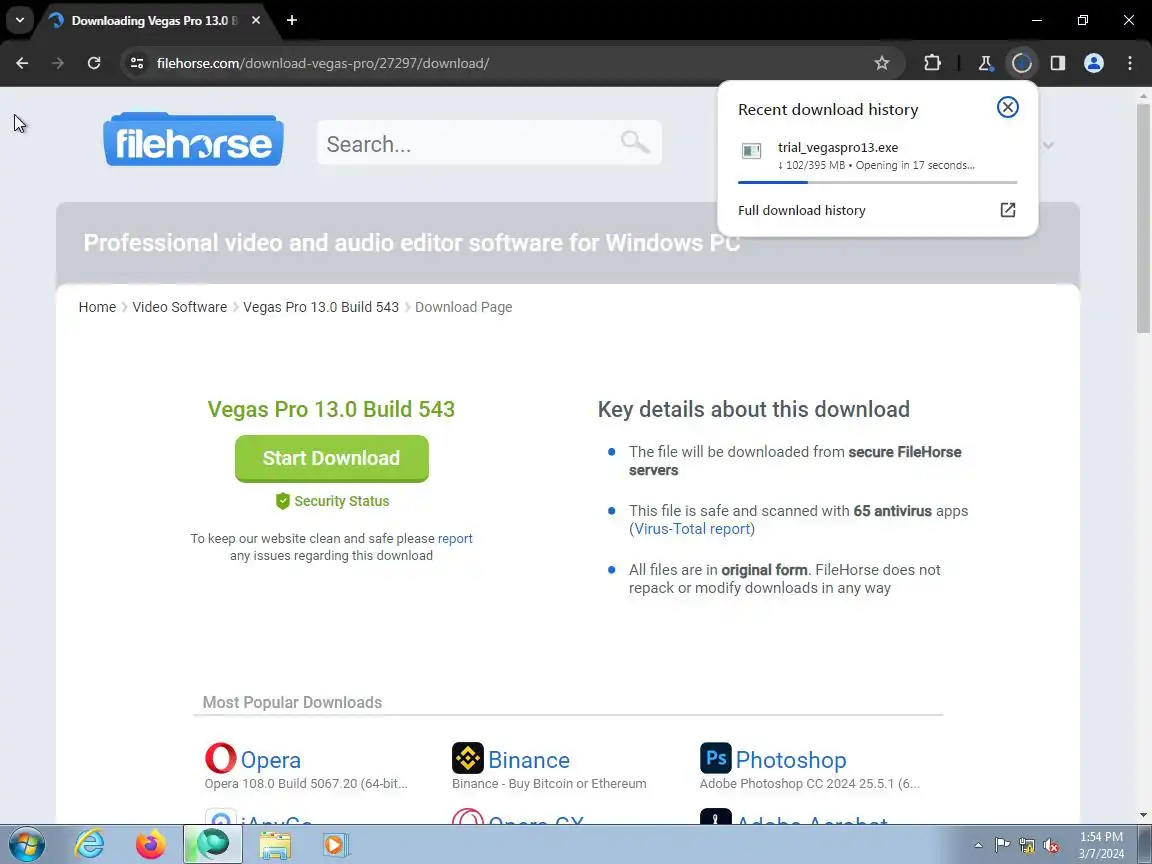Click the network tray icon
Viewport: 1152px width, 864px height.
click(x=1027, y=846)
